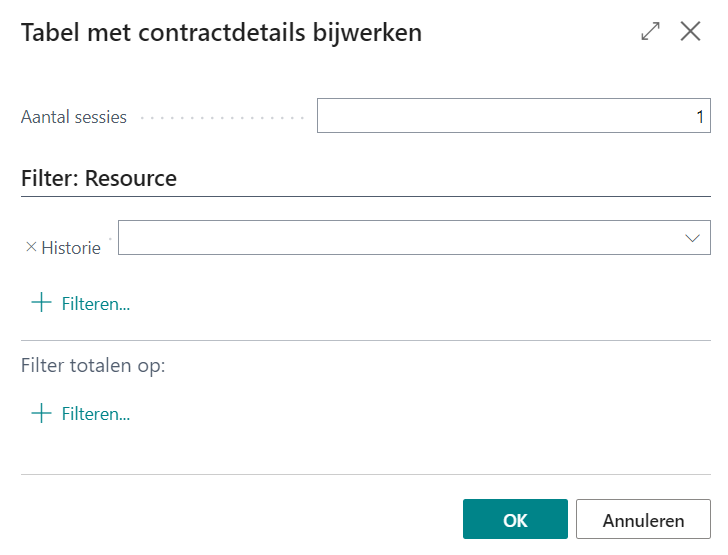Click into the Historie filter value field
The image size is (728, 555).
[400, 238]
